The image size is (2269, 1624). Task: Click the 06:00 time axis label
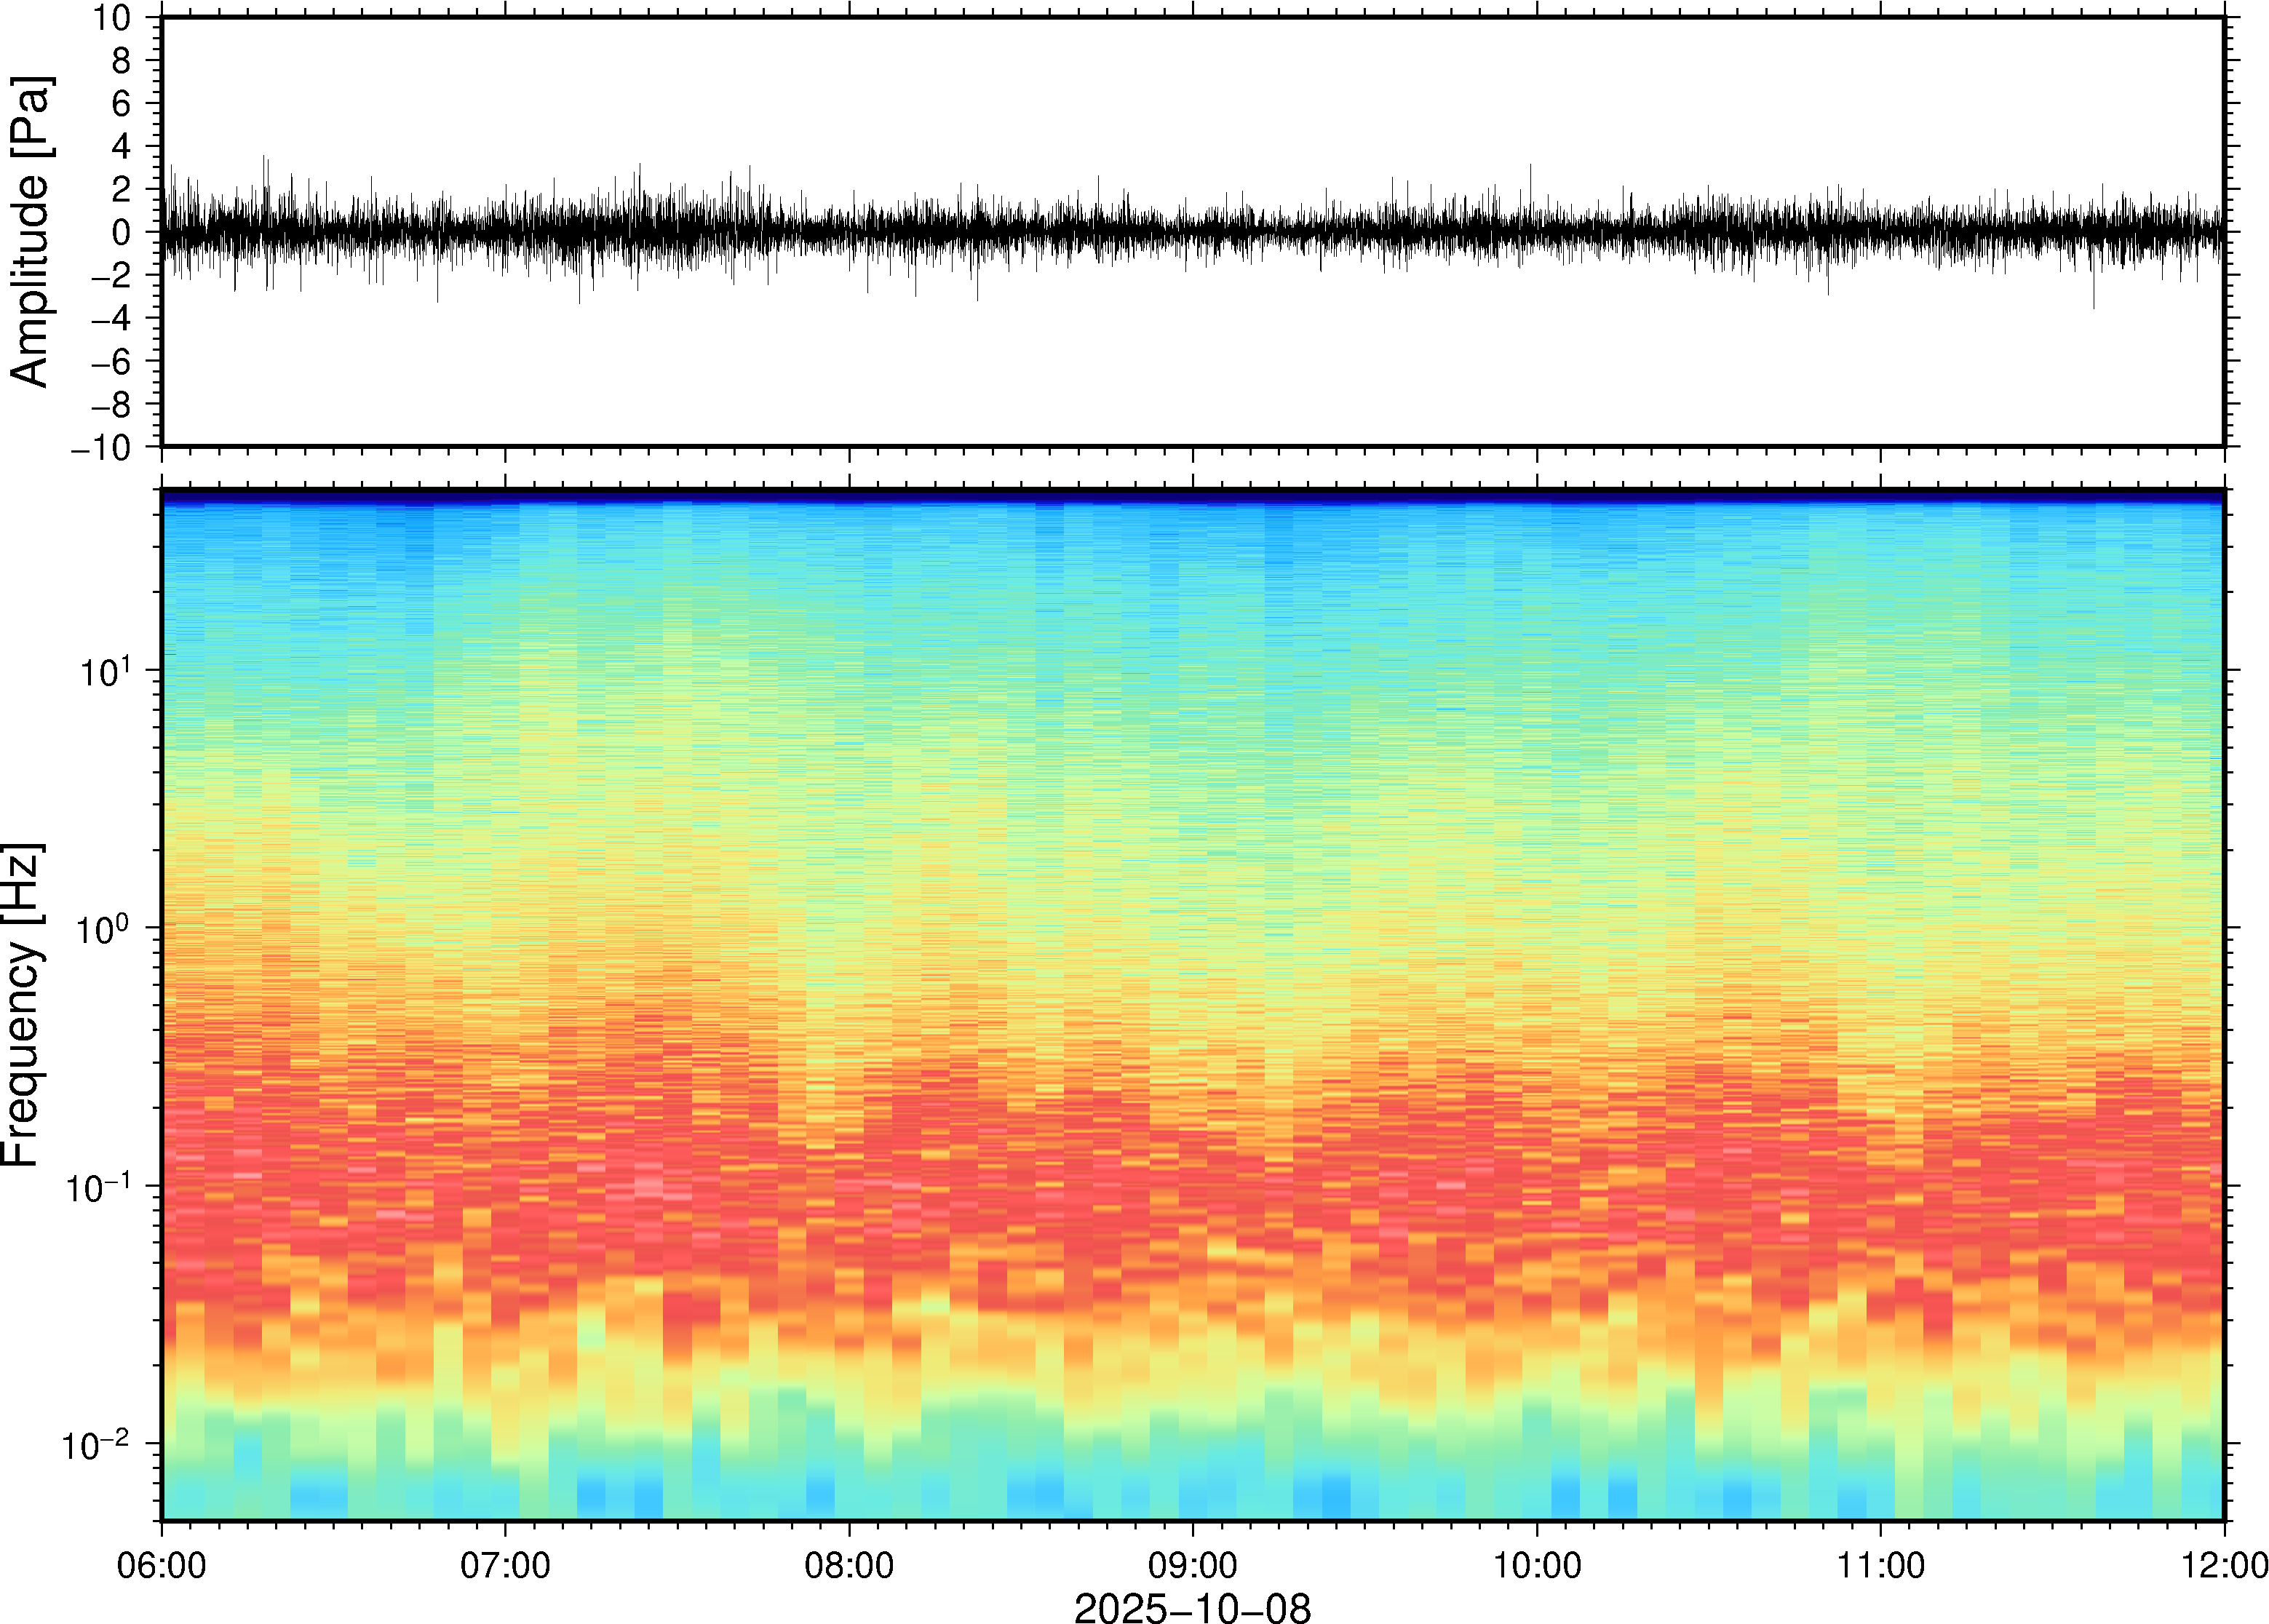tap(161, 1565)
